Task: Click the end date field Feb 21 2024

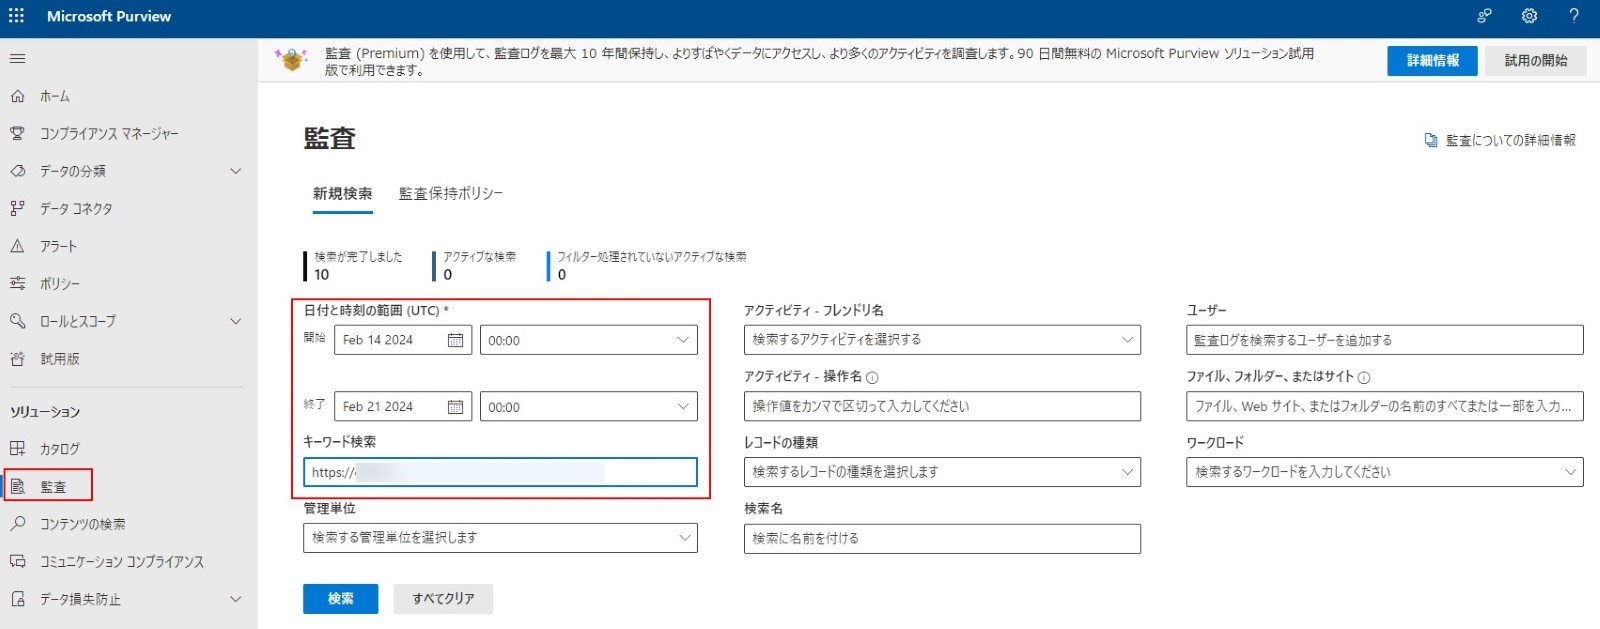Action: click(403, 407)
